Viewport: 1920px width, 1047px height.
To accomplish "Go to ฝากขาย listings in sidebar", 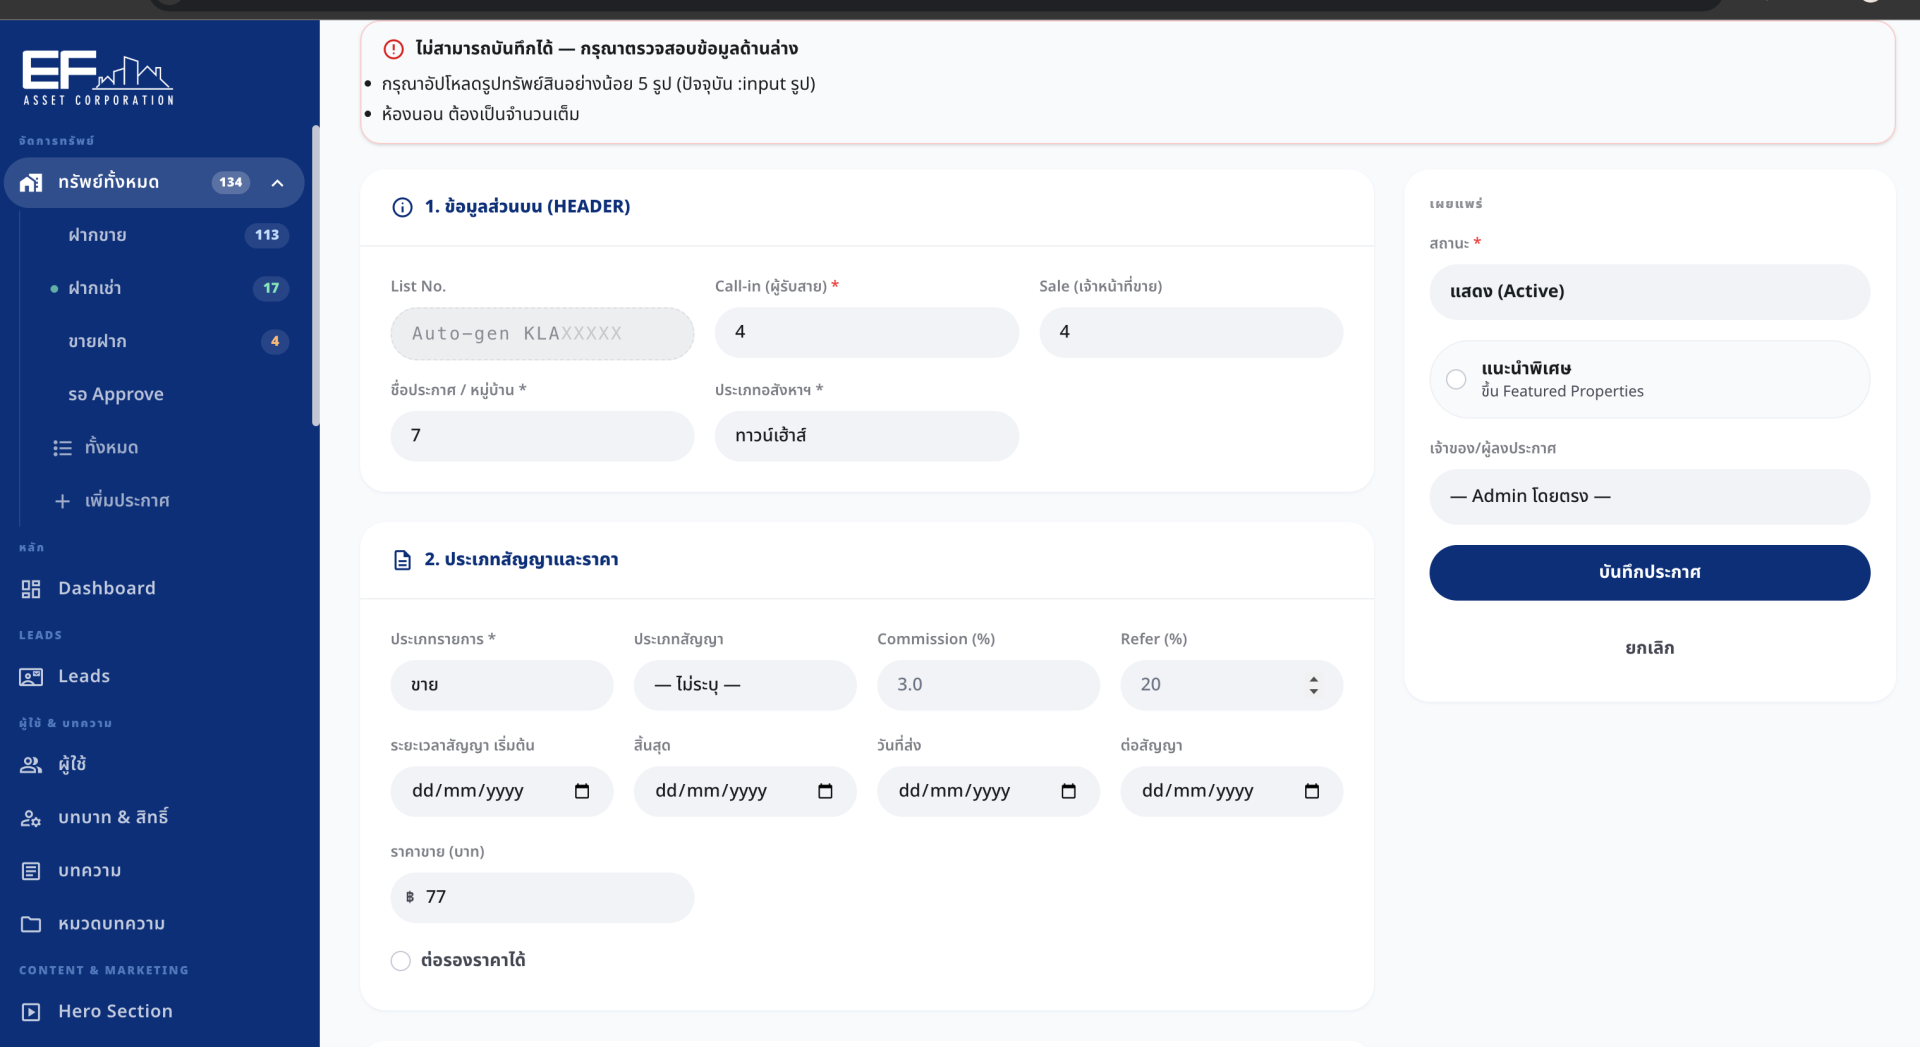I will pyautogui.click(x=98, y=235).
